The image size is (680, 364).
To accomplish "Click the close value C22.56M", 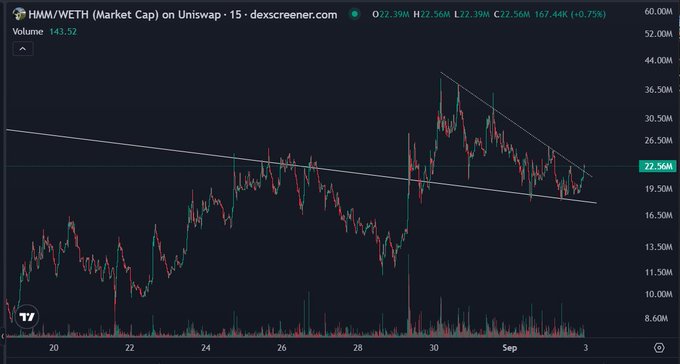I will click(512, 15).
